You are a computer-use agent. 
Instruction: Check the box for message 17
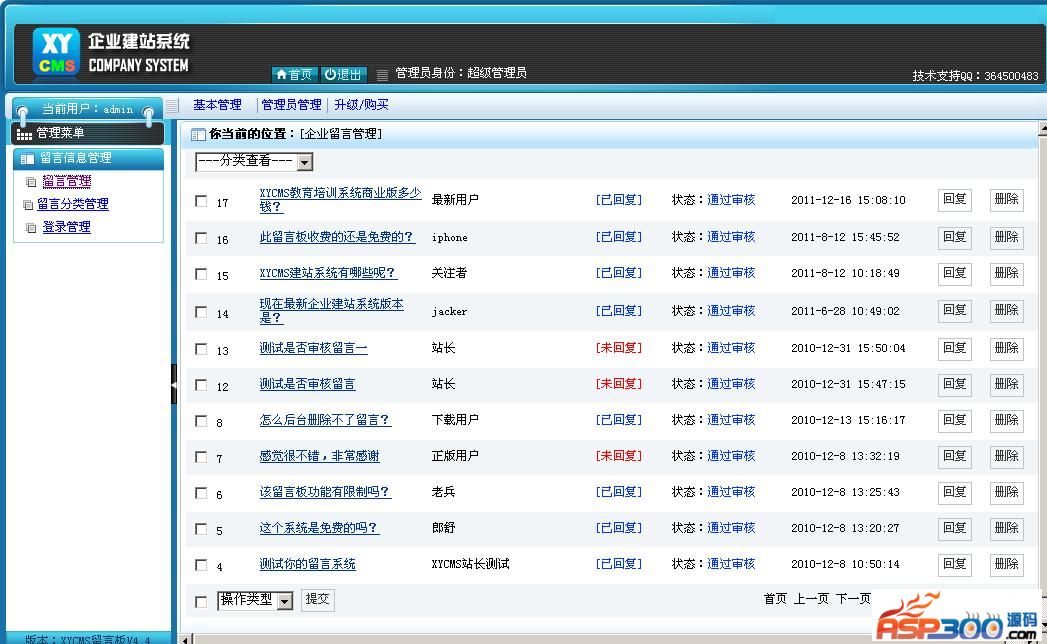tap(201, 201)
